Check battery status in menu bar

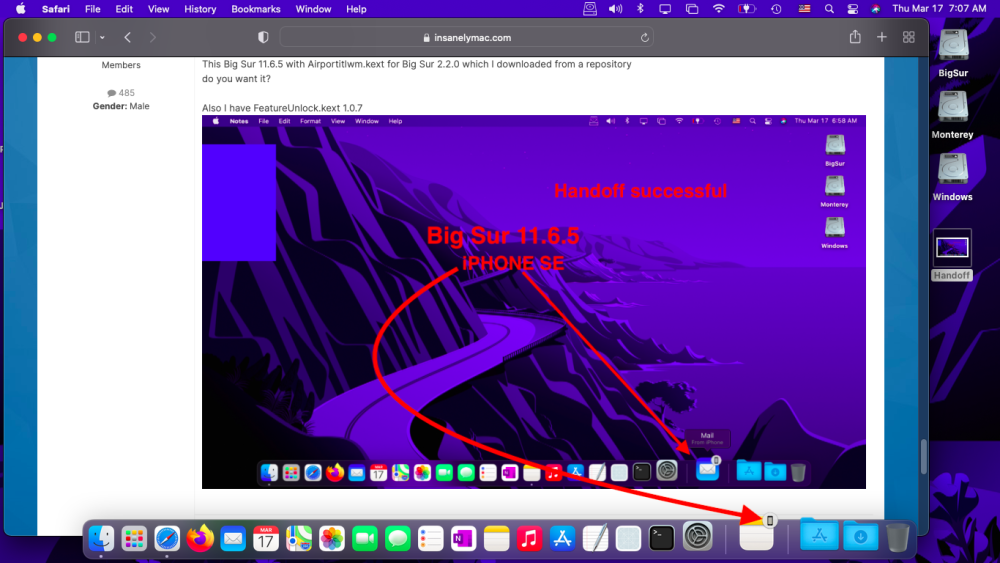746,9
